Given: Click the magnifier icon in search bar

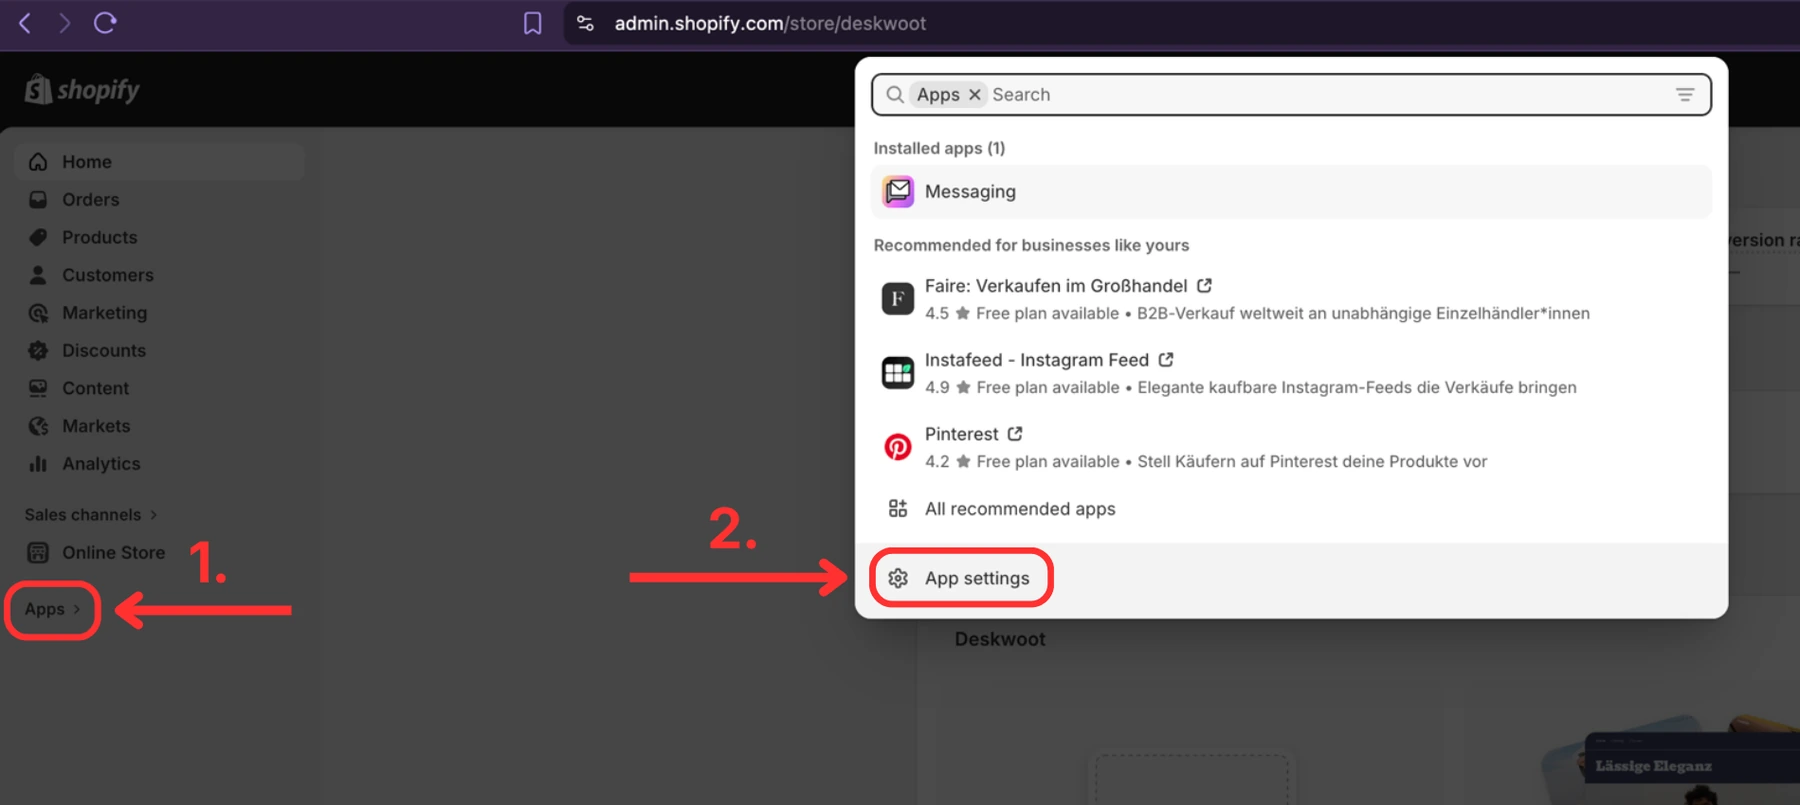Looking at the screenshot, I should click(895, 95).
